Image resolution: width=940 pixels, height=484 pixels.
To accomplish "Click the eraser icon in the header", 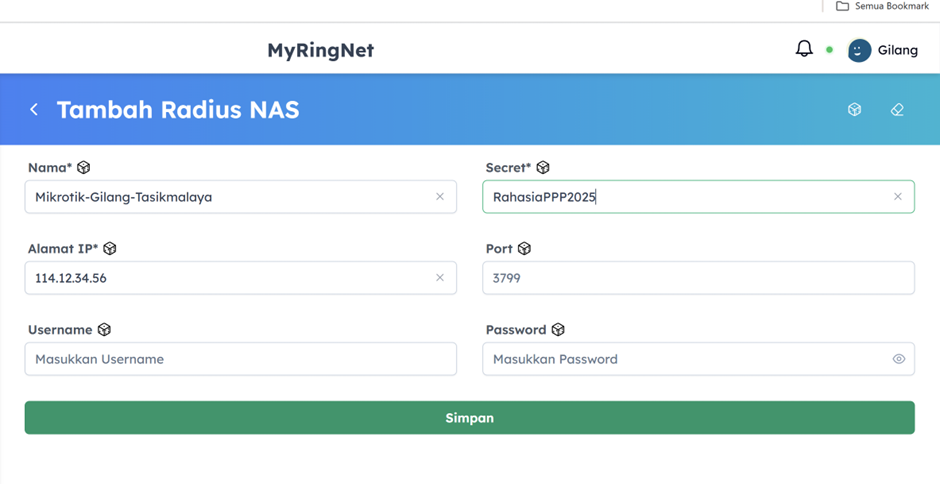I will pos(897,109).
